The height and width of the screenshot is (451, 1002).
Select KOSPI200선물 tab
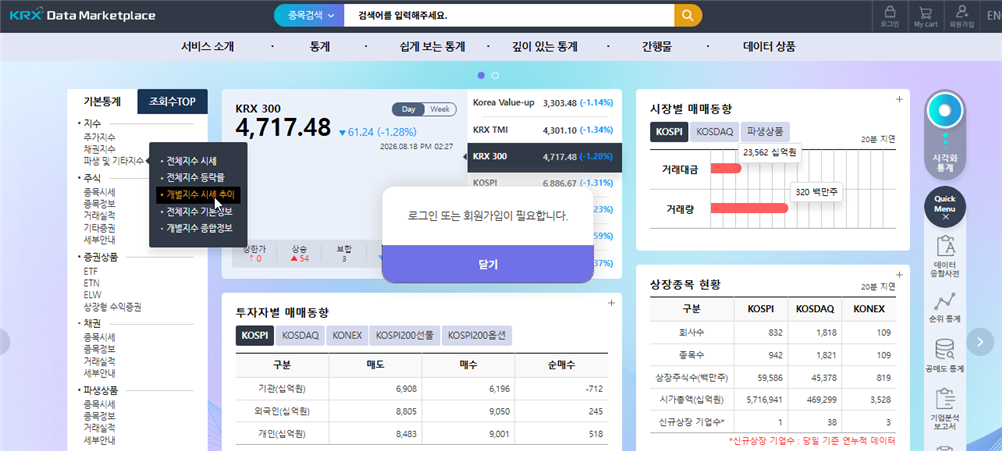point(405,335)
